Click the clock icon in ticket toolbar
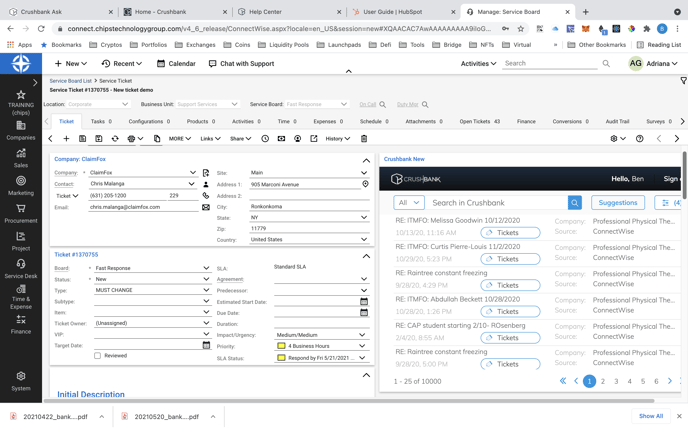This screenshot has height=430, width=688. [x=265, y=139]
